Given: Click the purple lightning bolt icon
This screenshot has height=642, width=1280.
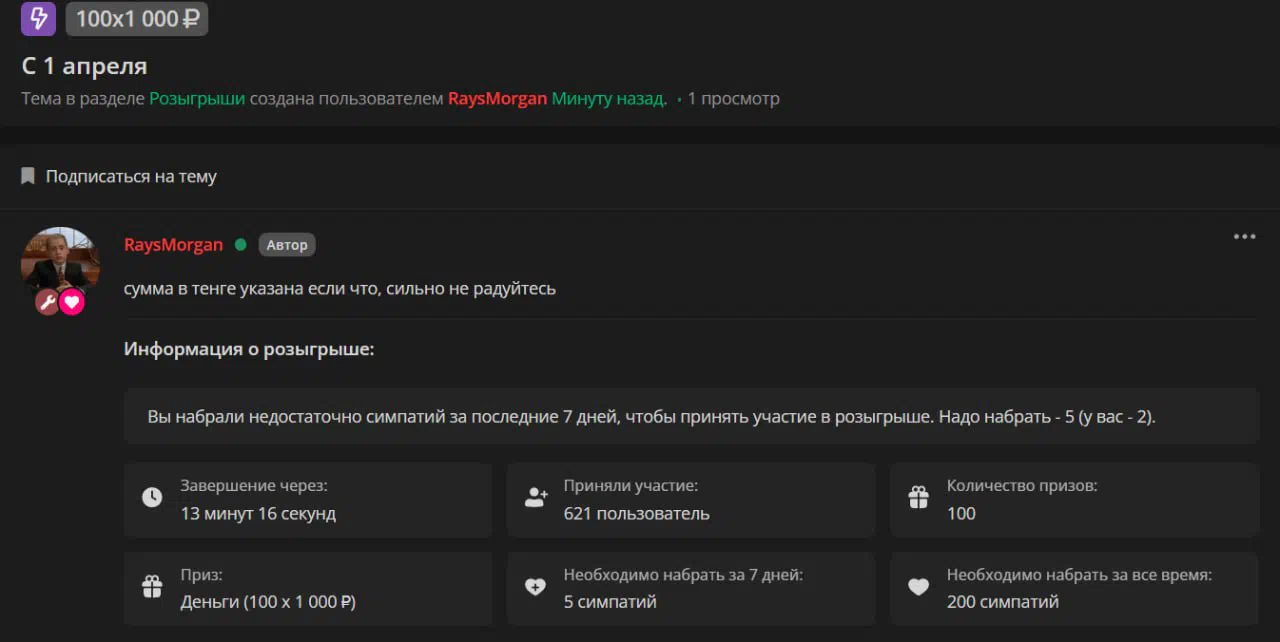Looking at the screenshot, I should coord(38,18).
